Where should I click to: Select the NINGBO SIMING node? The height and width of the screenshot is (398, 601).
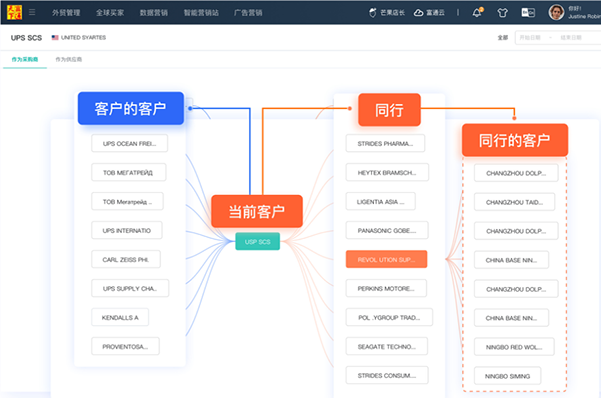click(x=507, y=376)
